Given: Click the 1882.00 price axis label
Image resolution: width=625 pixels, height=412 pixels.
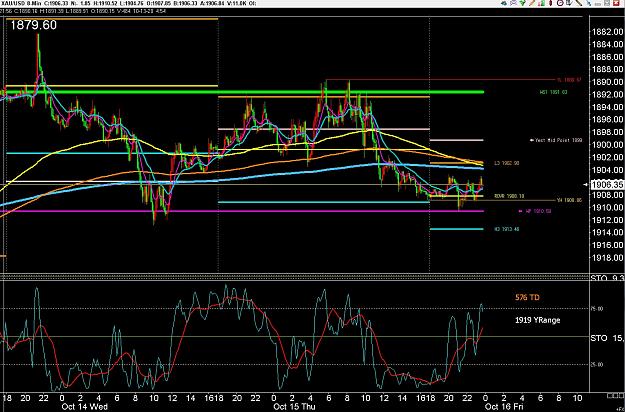Looking at the screenshot, I should [x=607, y=31].
